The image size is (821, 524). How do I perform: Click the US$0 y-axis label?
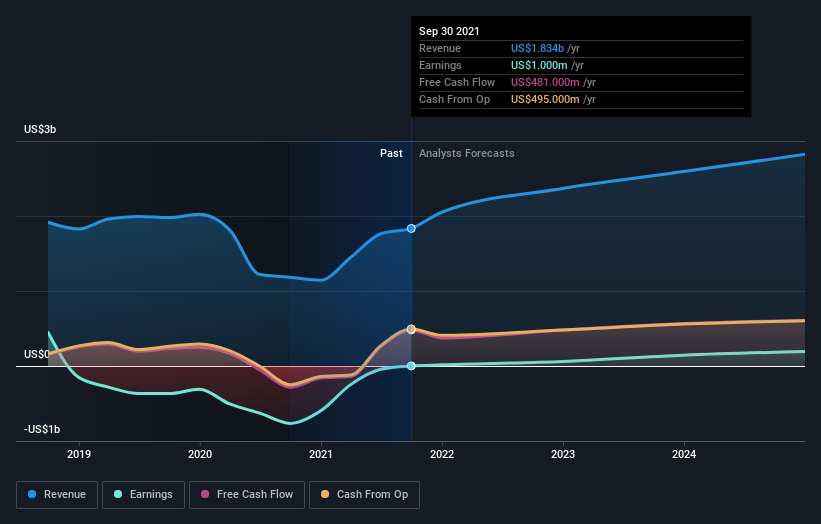pyautogui.click(x=37, y=354)
